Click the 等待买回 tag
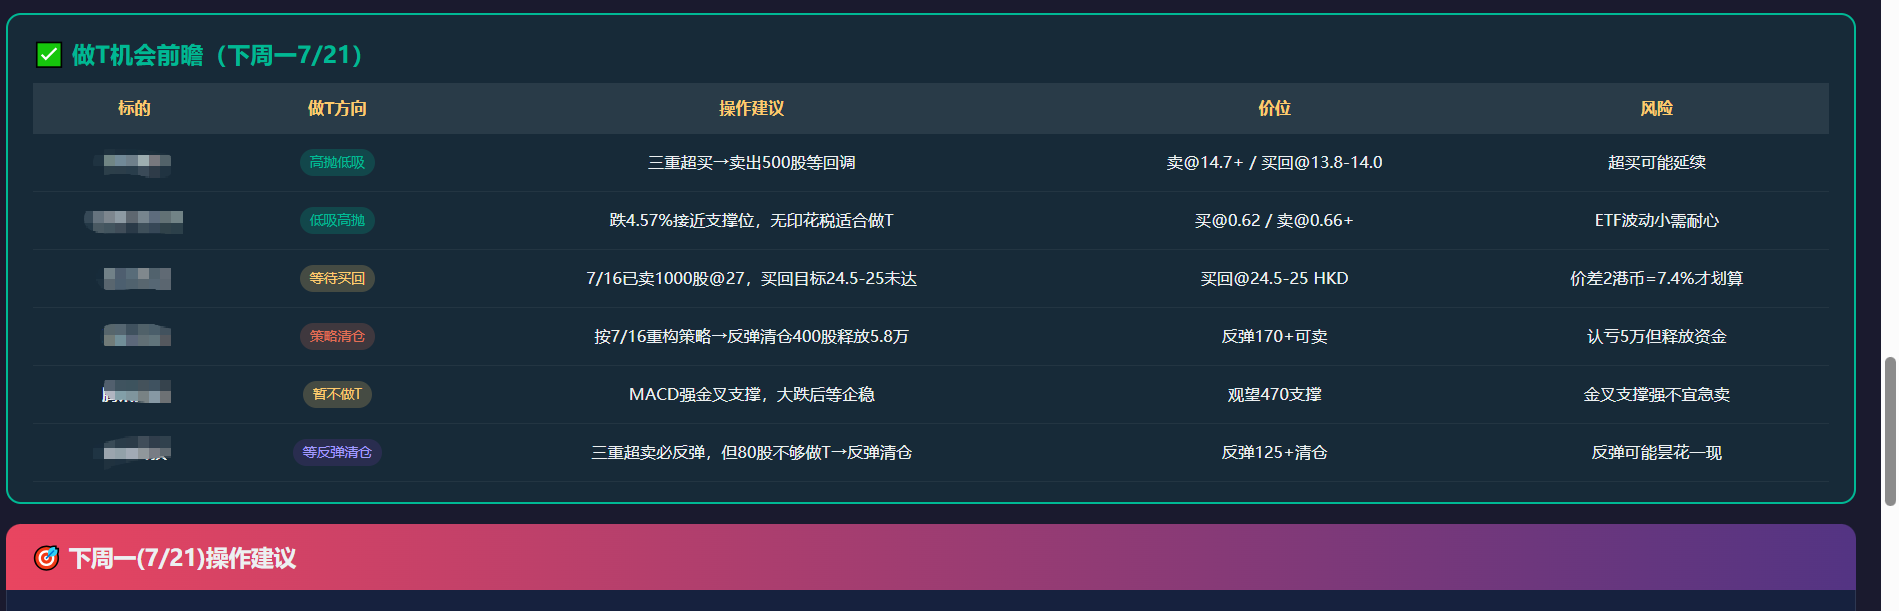The image size is (1899, 611). pos(337,278)
